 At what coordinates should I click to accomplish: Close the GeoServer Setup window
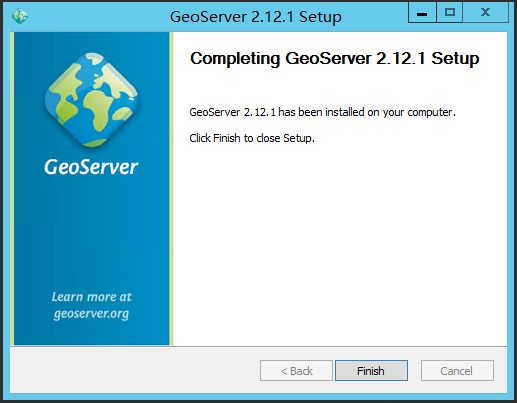coord(485,13)
